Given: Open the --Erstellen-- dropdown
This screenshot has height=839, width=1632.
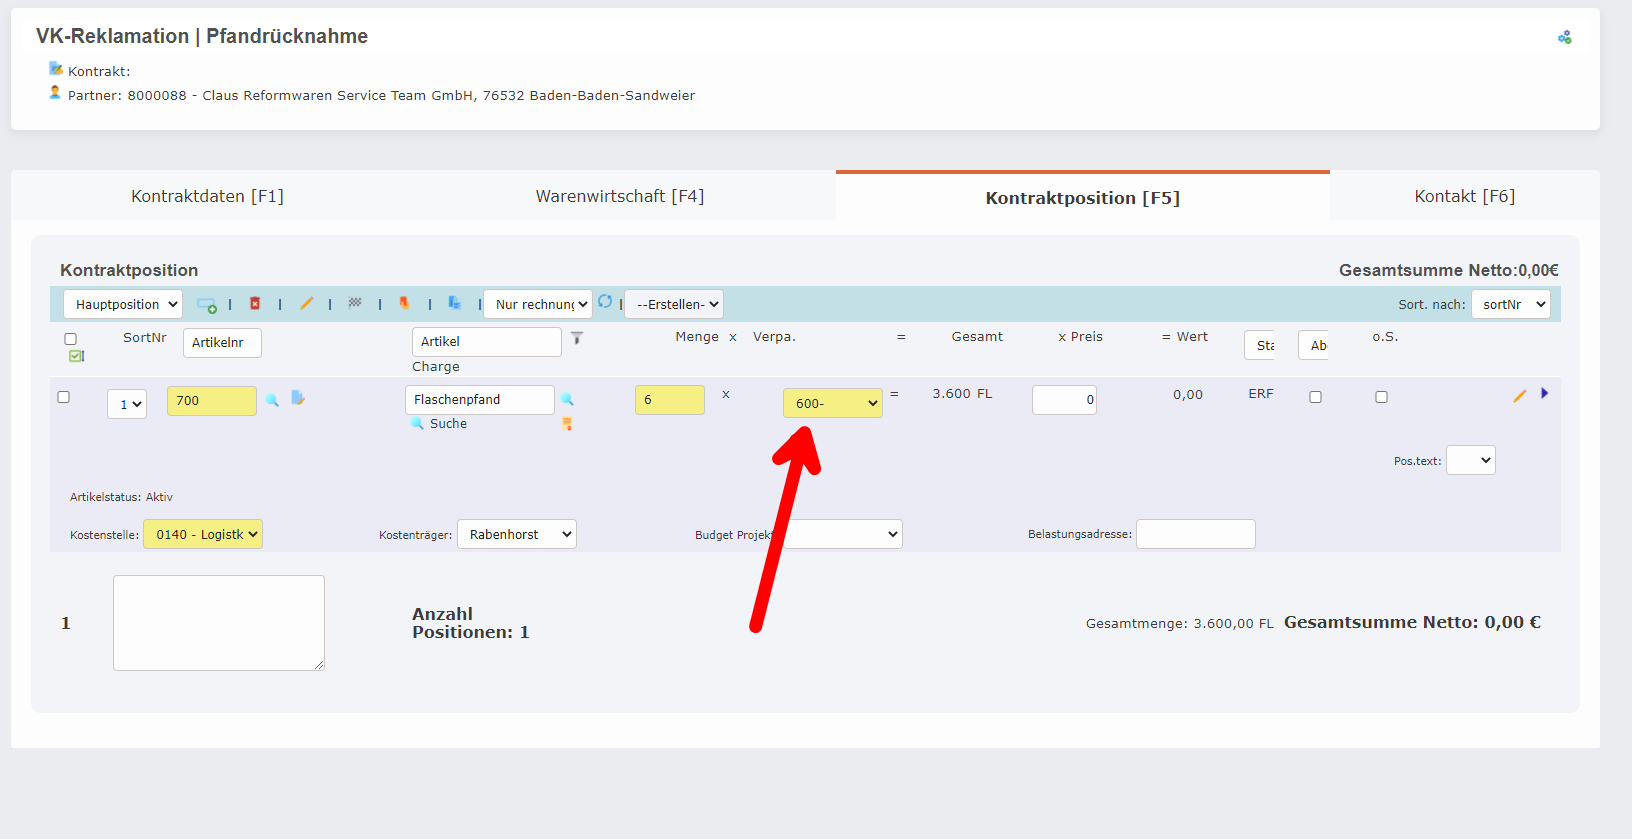Looking at the screenshot, I should pyautogui.click(x=674, y=304).
